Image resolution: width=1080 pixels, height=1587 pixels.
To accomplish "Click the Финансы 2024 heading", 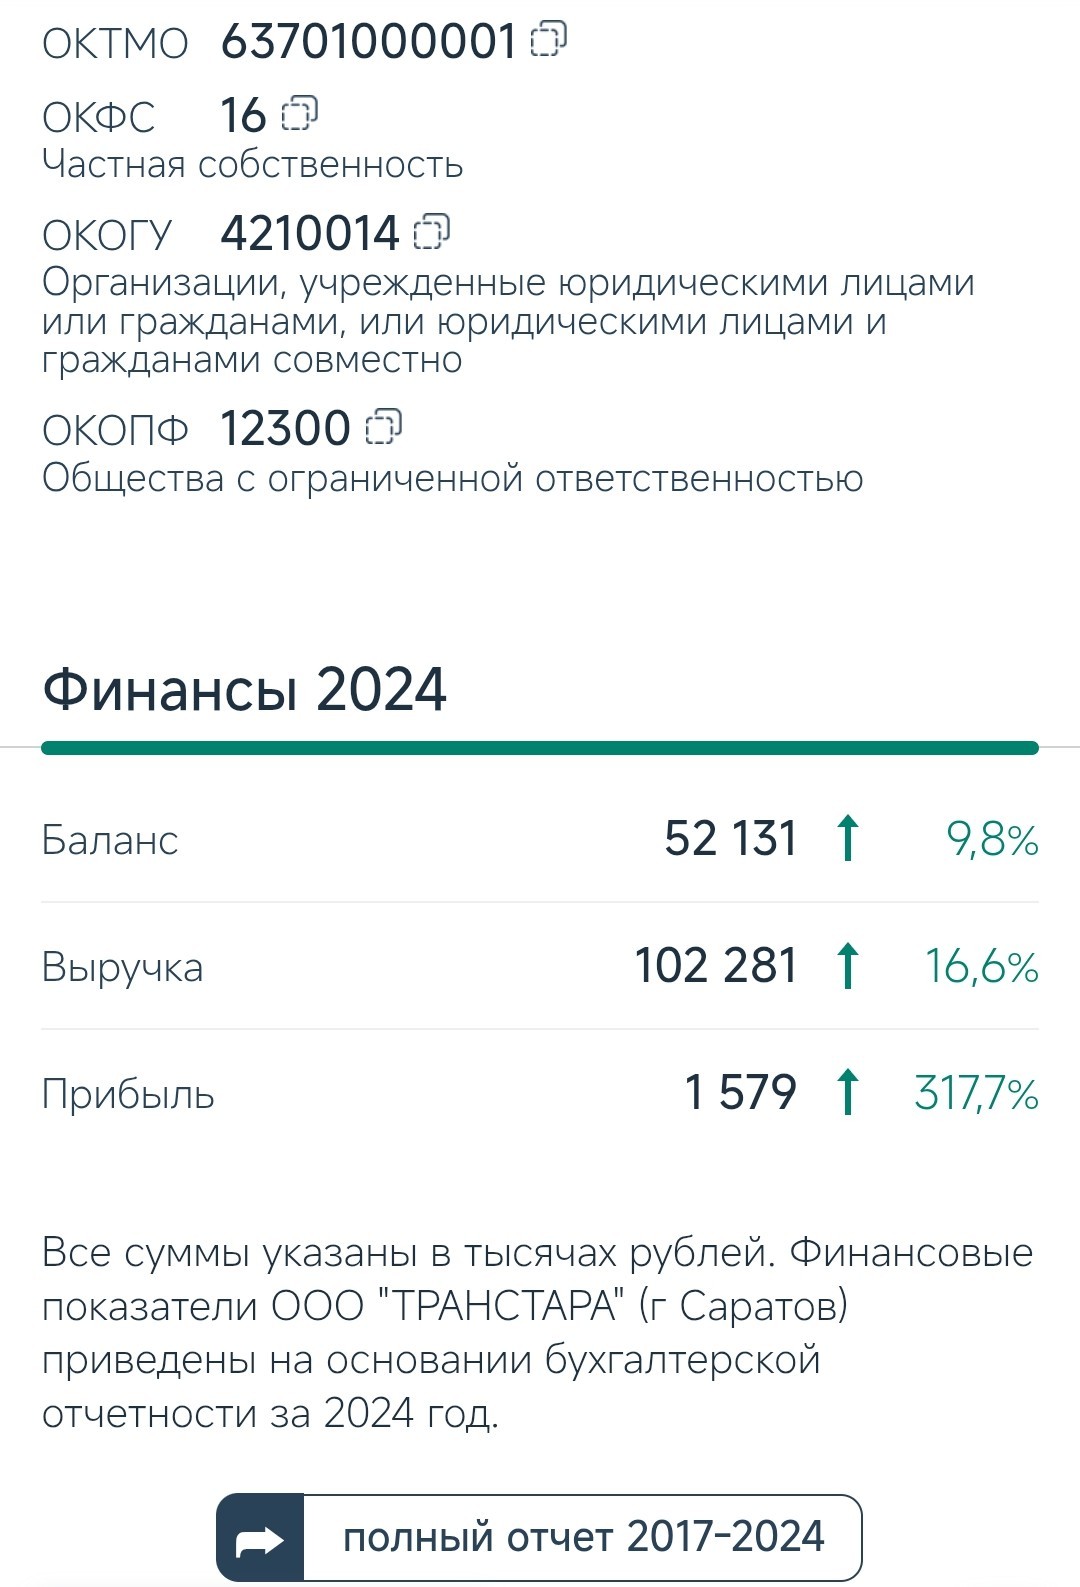I will [244, 690].
